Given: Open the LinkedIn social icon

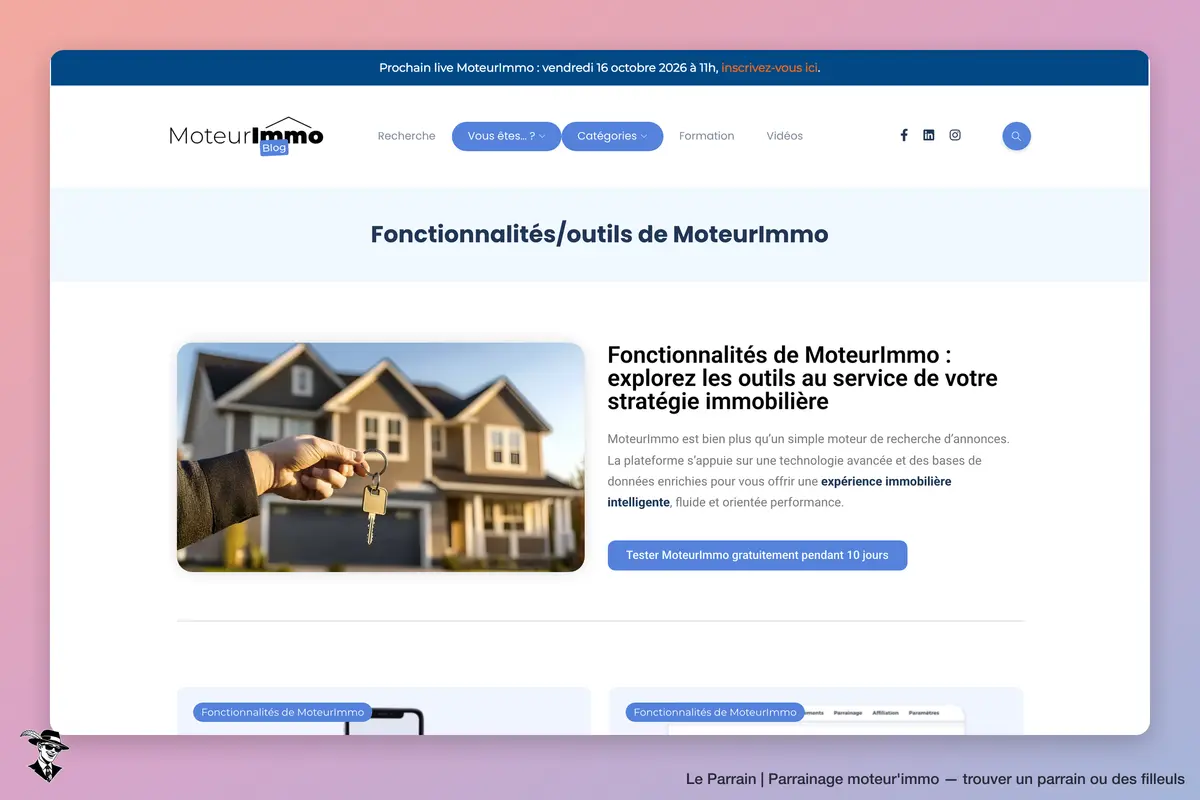Looking at the screenshot, I should click(929, 135).
